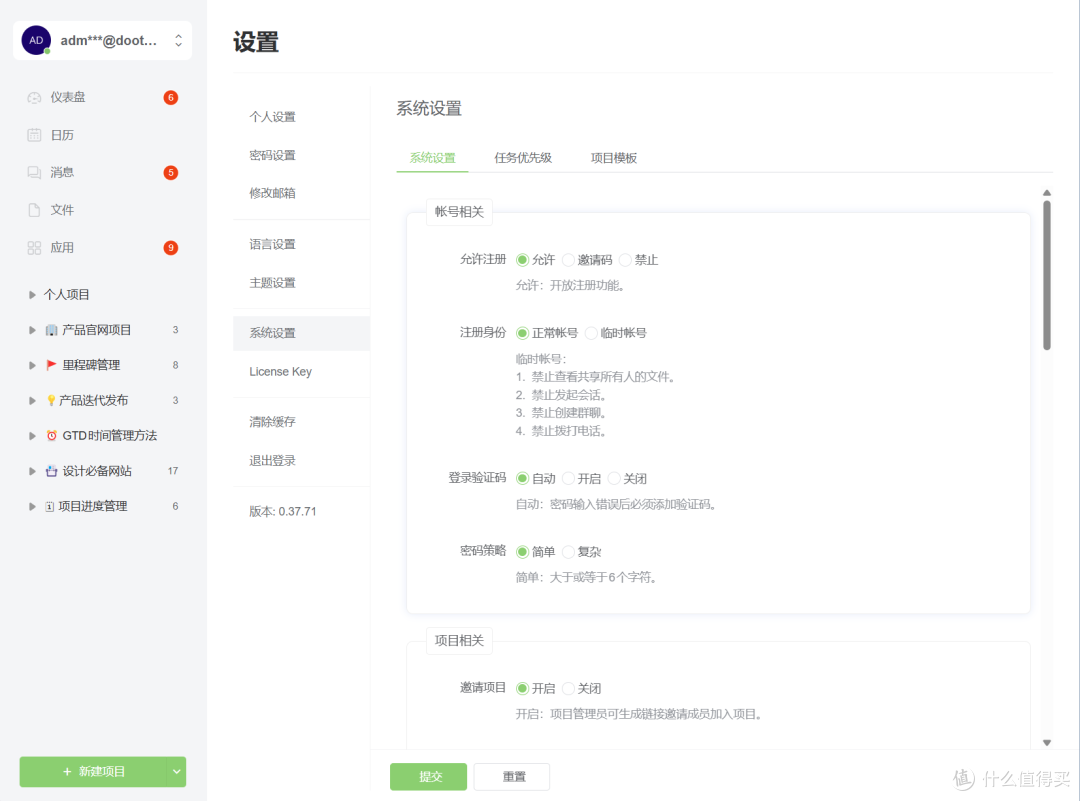Click the 设计必备网站 project icon

[52, 471]
